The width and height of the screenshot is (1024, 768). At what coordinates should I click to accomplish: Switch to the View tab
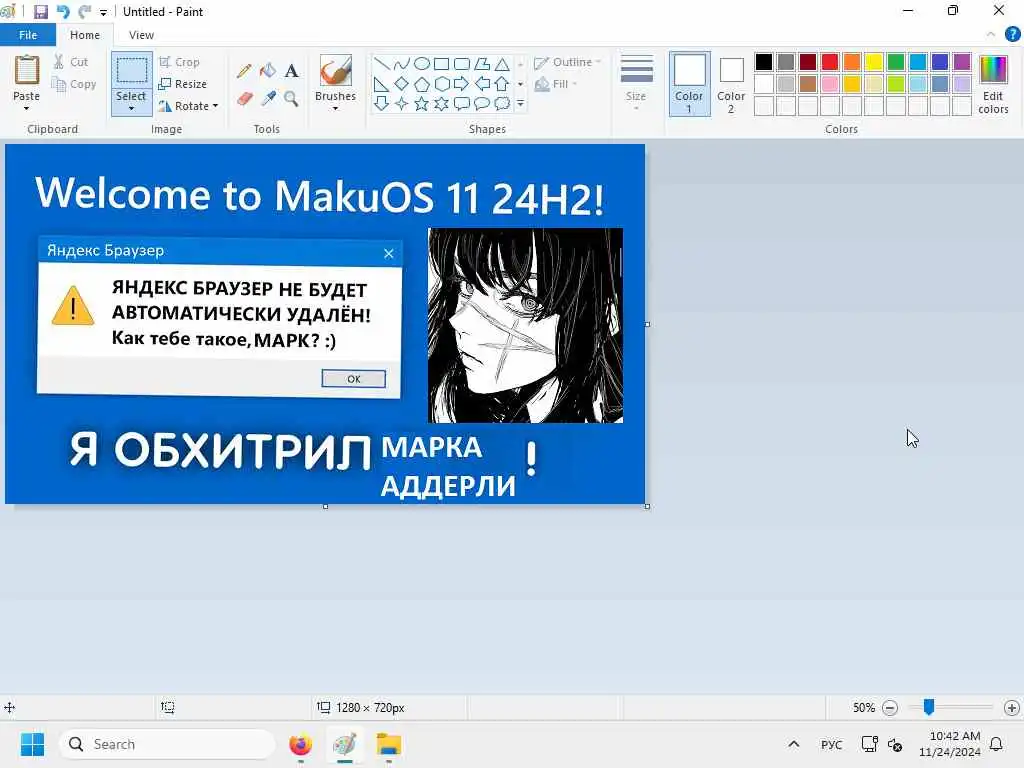141,35
